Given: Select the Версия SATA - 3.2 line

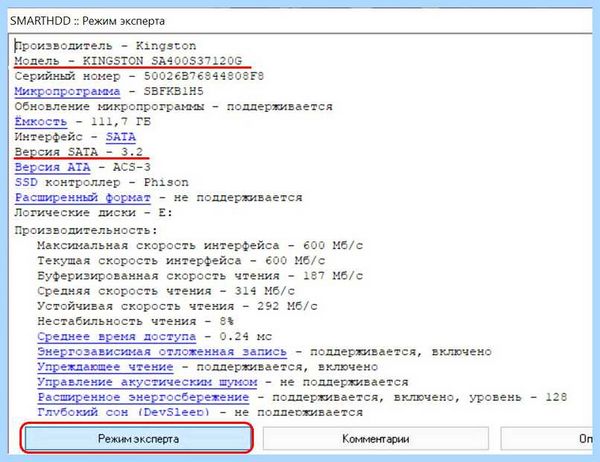Looking at the screenshot, I should [x=79, y=152].
